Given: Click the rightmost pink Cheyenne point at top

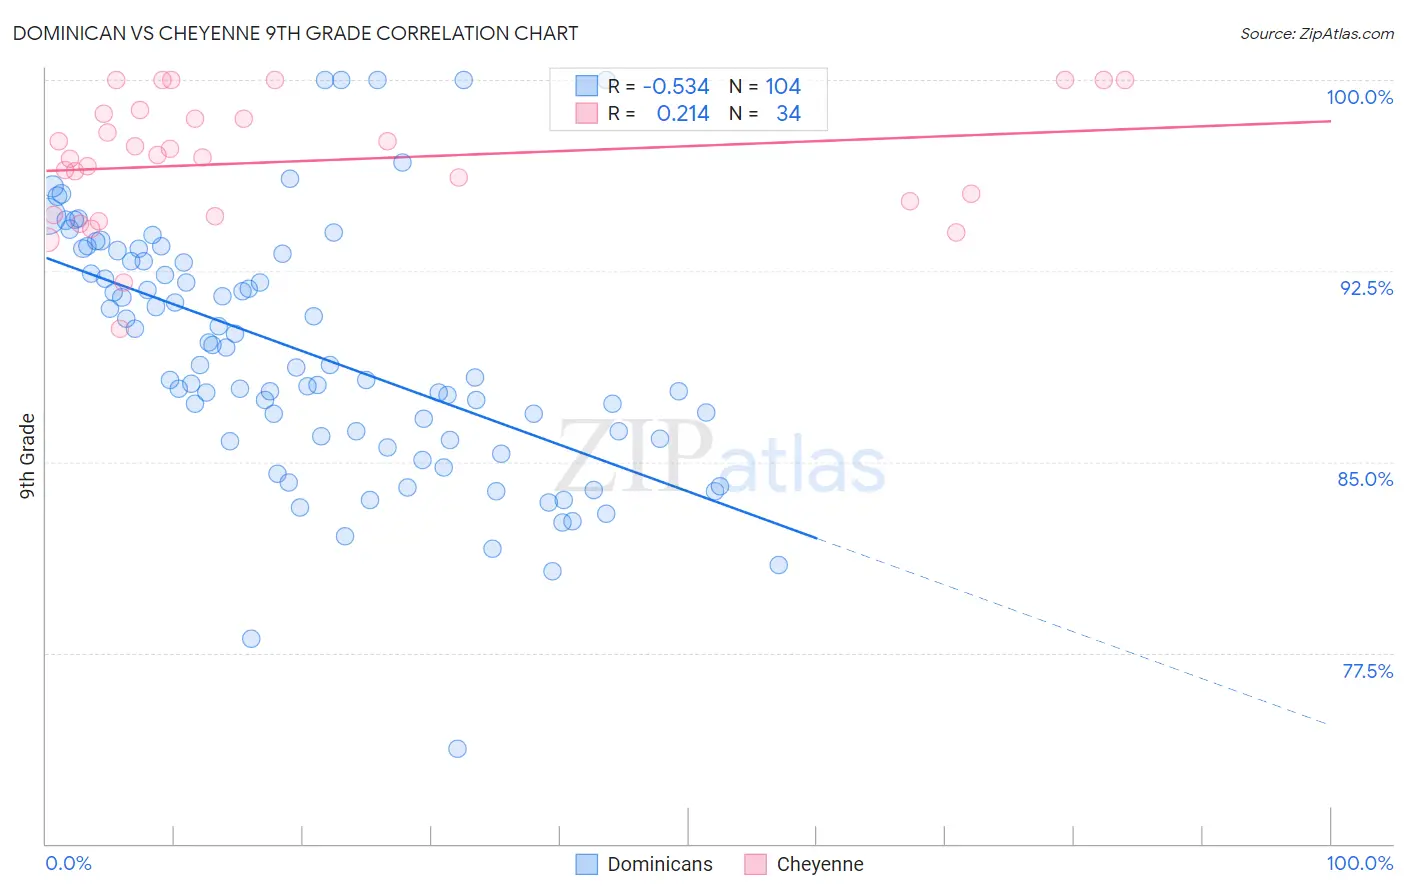Looking at the screenshot, I should tap(1125, 80).
